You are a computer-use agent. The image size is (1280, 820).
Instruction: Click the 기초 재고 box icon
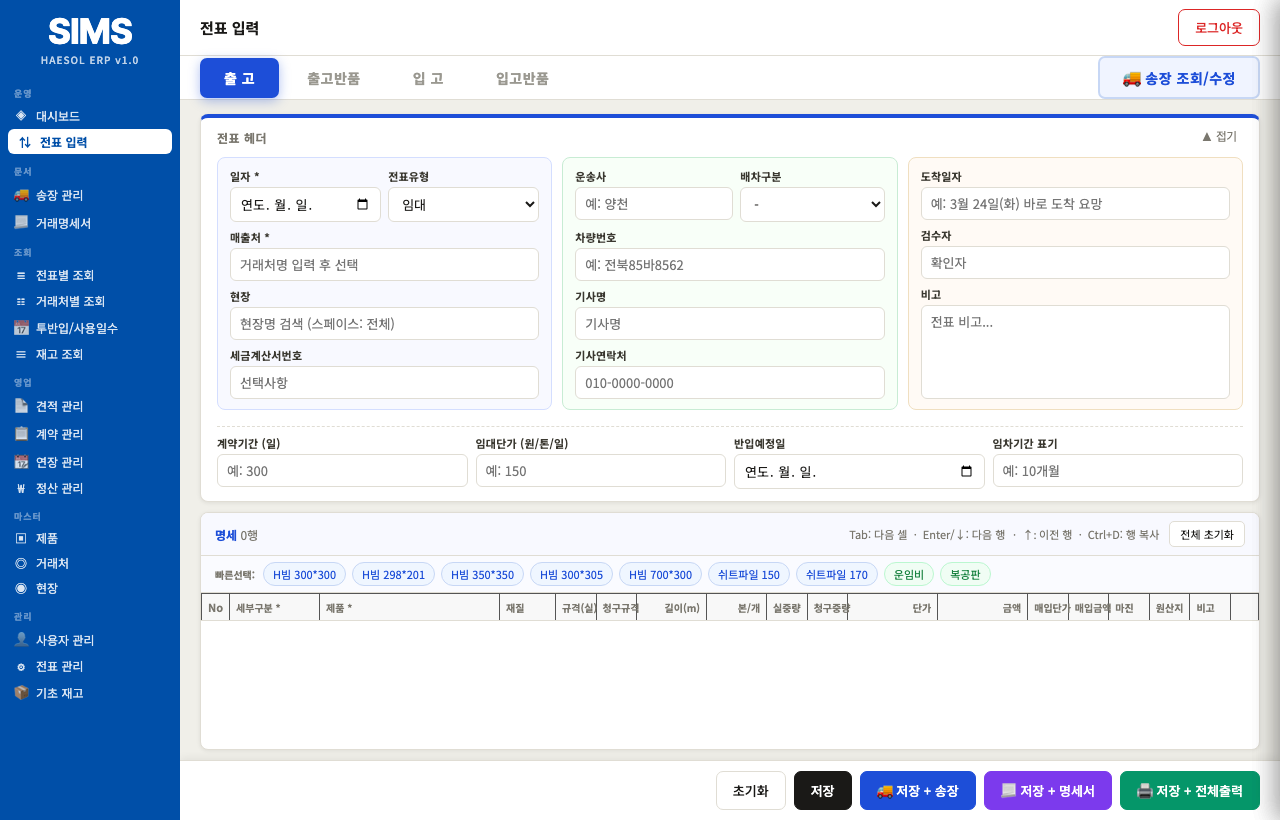pyautogui.click(x=21, y=693)
